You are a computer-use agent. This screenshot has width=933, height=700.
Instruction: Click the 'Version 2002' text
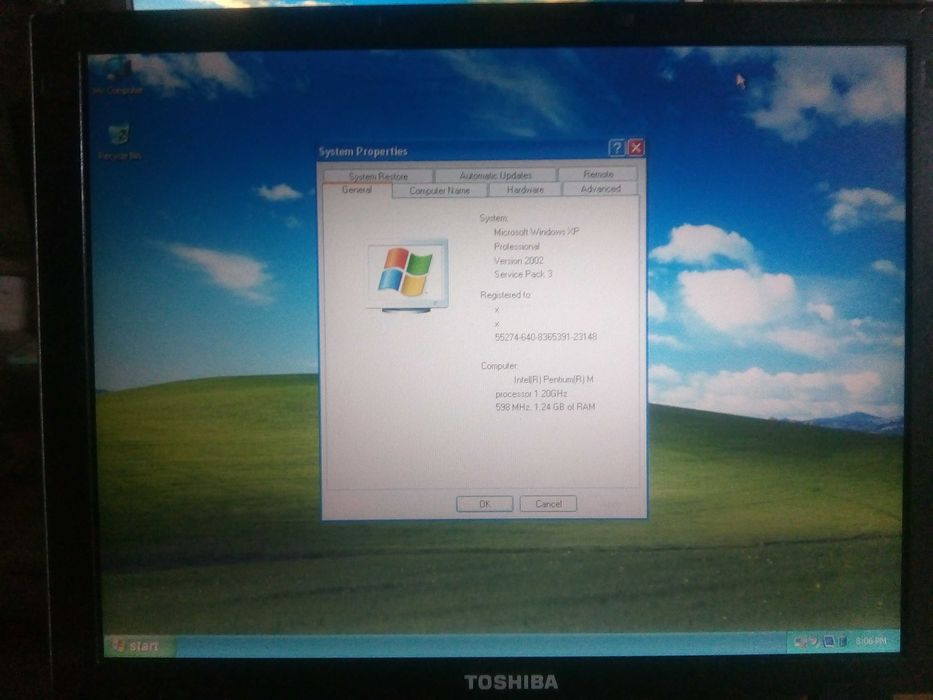pyautogui.click(x=518, y=260)
